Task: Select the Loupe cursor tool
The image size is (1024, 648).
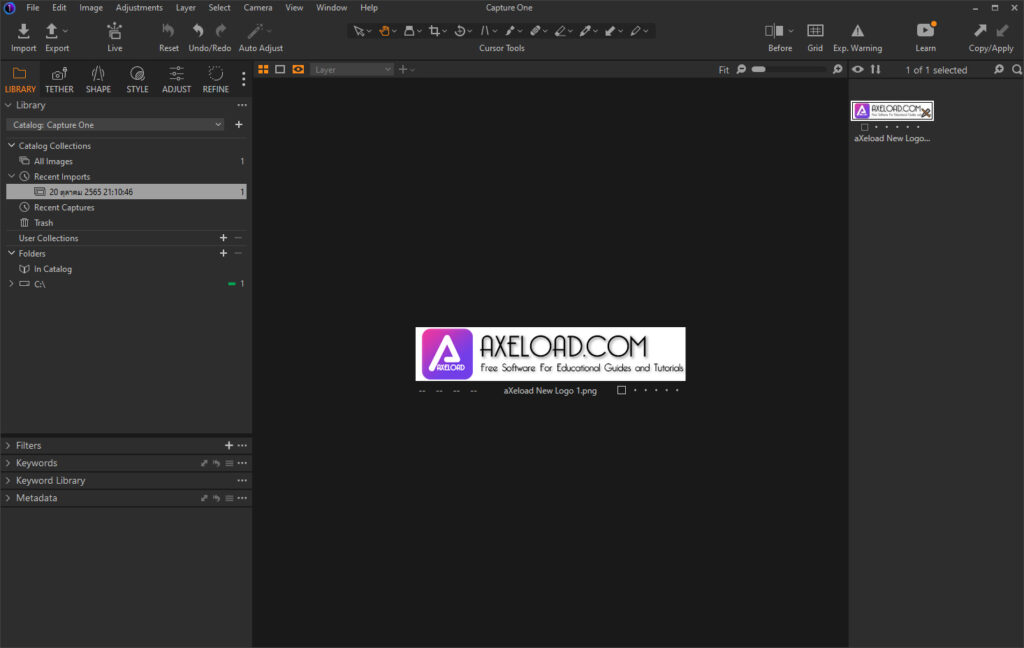Action: [409, 31]
